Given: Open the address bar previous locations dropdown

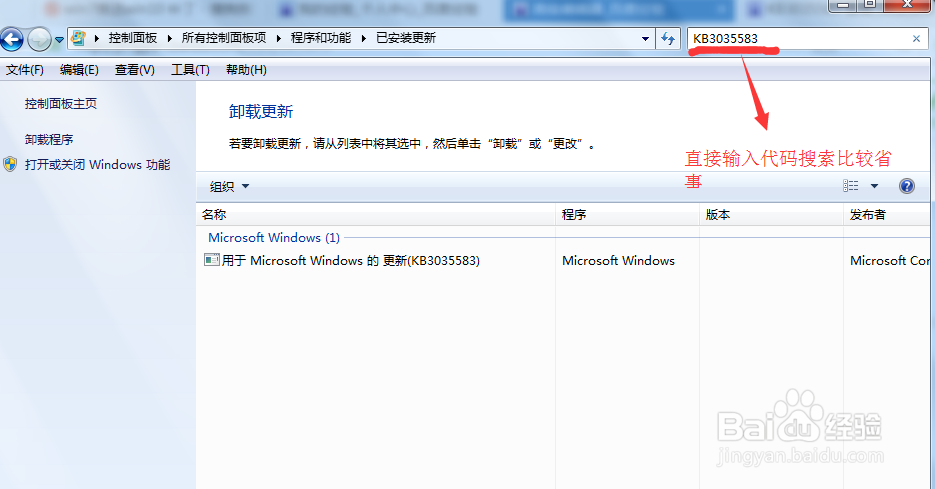Looking at the screenshot, I should tap(645, 39).
